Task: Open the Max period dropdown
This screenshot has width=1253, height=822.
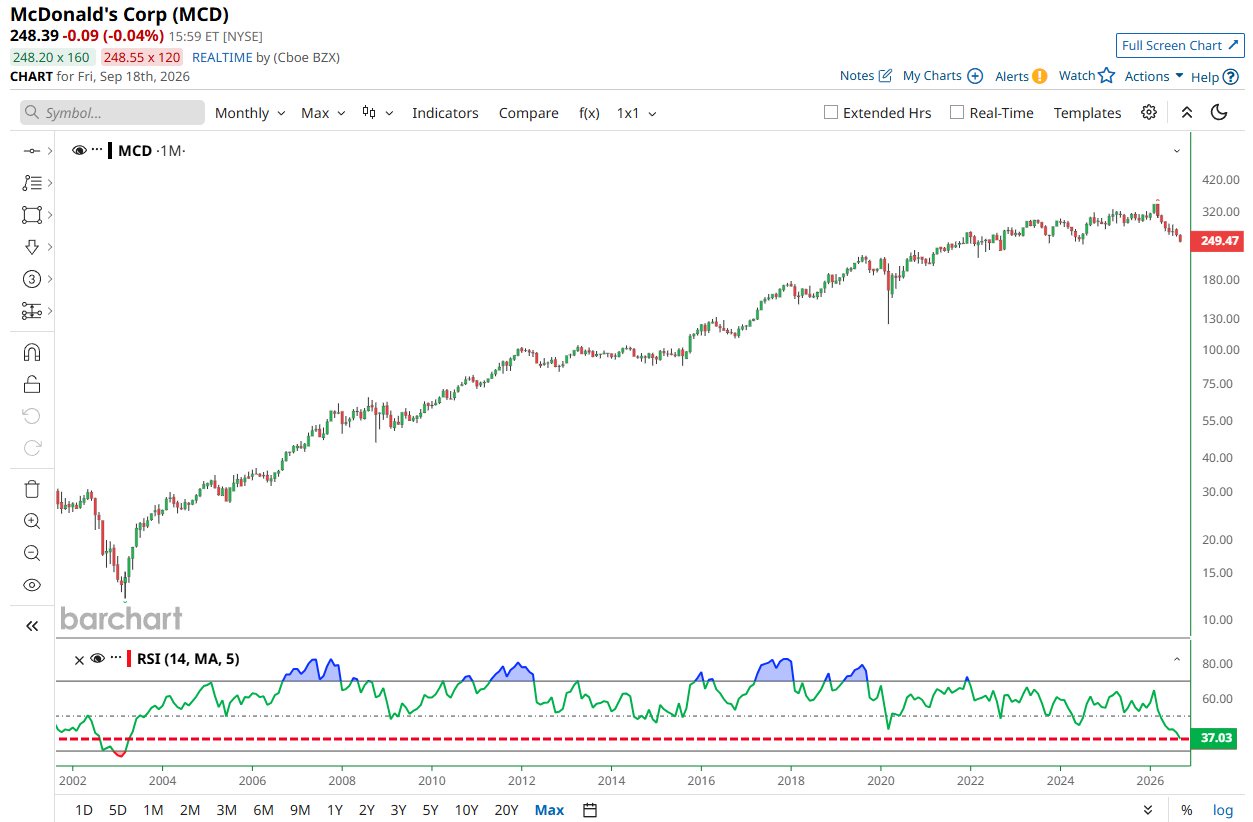Action: [323, 113]
